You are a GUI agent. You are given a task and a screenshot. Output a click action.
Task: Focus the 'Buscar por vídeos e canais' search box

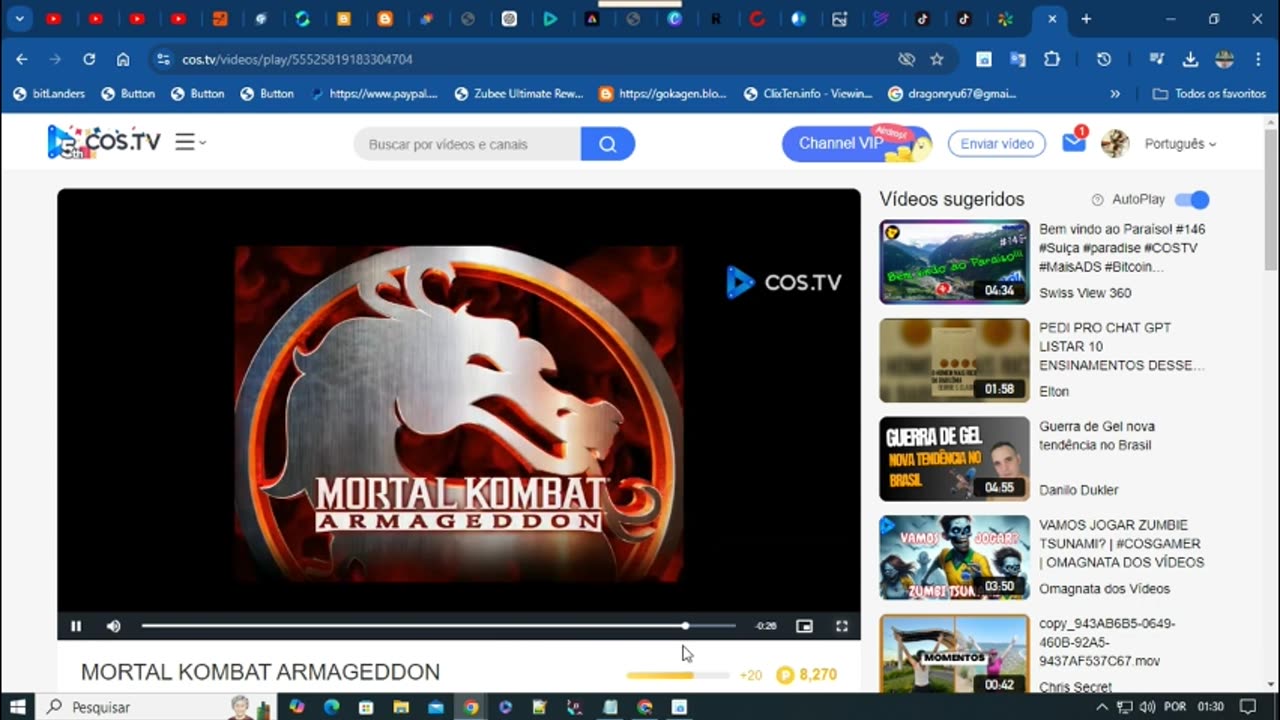coord(467,144)
